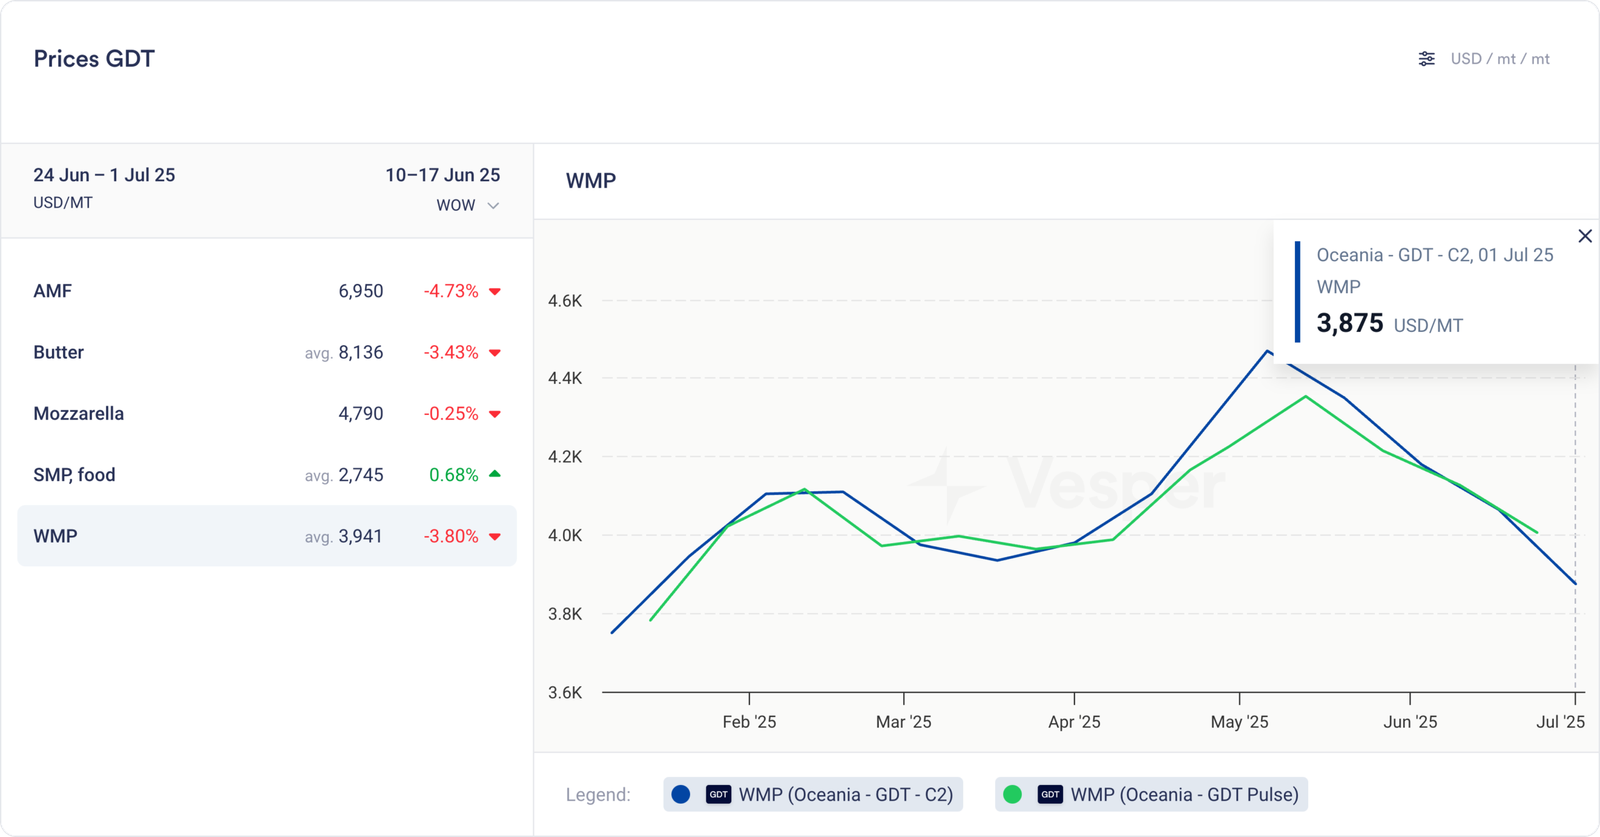Image resolution: width=1600 pixels, height=837 pixels.
Task: Click GDT badge in WMP C2 legend
Action: tap(718, 795)
